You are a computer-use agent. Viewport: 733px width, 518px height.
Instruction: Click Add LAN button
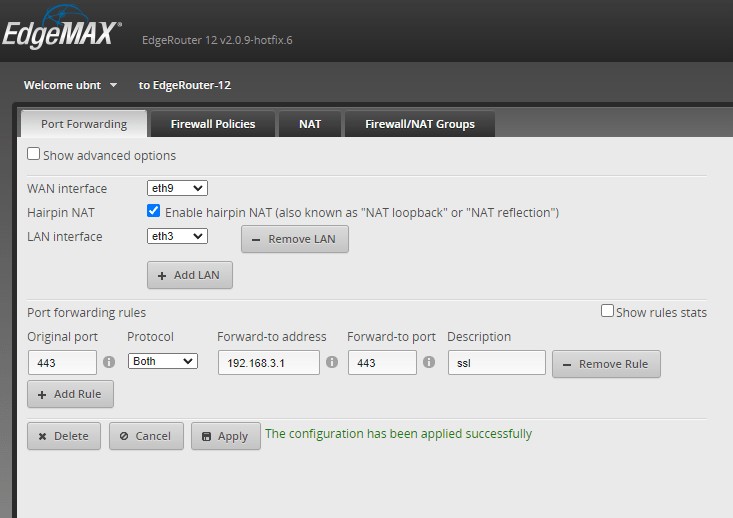190,275
